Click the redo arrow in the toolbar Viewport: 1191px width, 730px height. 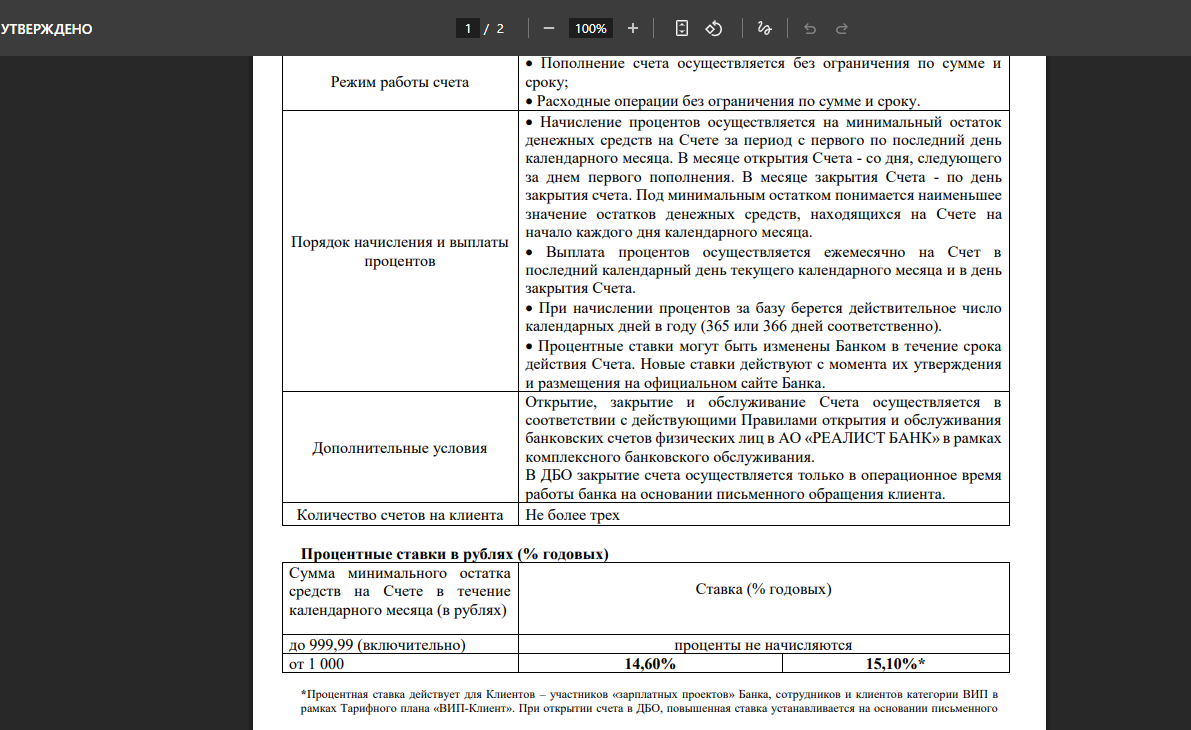(842, 29)
